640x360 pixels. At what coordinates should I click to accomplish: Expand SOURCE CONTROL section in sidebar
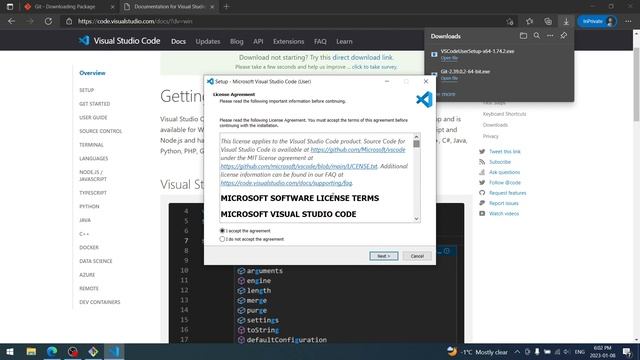(x=100, y=131)
